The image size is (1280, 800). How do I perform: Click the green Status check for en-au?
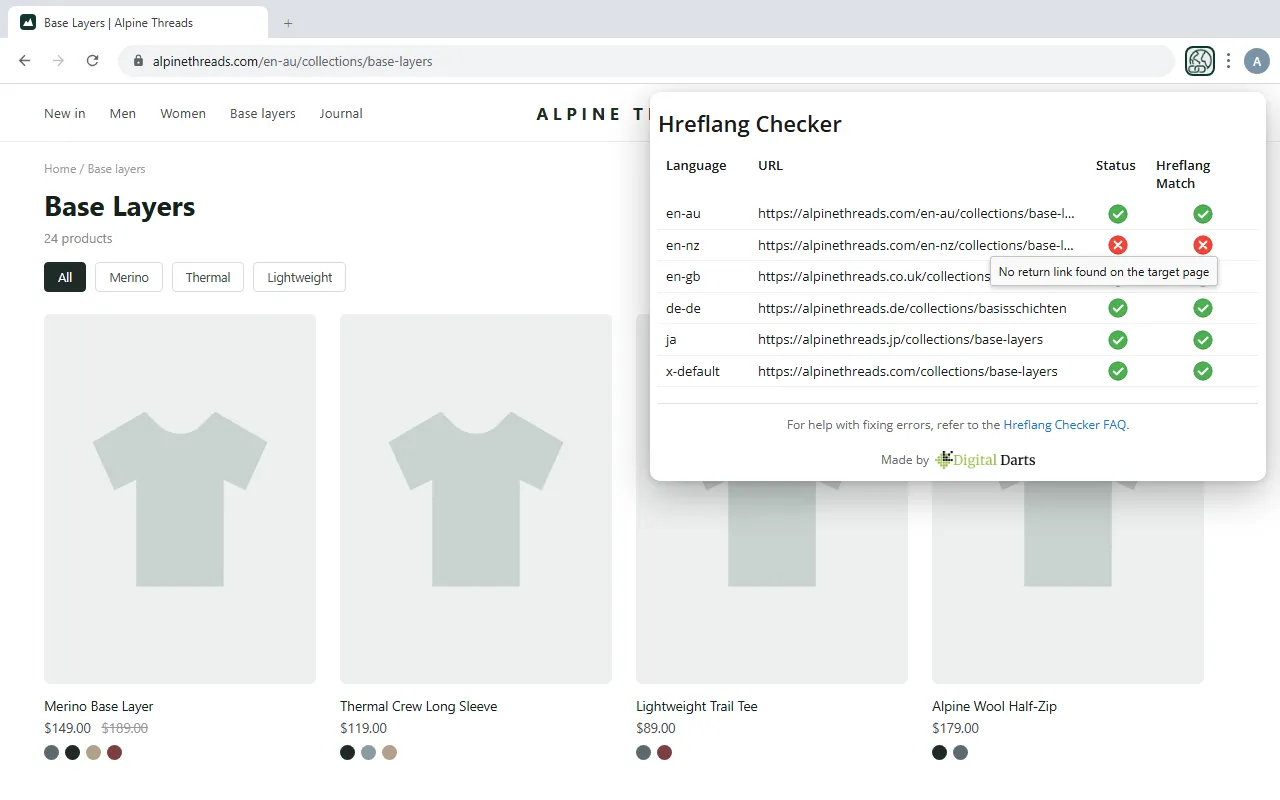click(1118, 213)
